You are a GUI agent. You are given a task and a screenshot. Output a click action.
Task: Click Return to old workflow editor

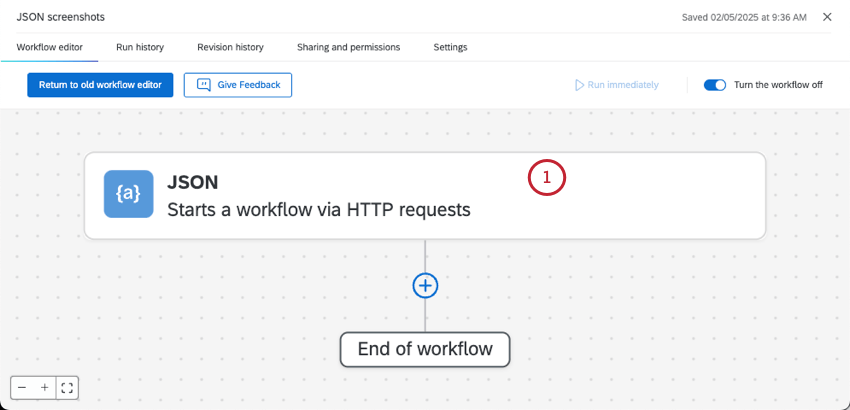pos(100,85)
